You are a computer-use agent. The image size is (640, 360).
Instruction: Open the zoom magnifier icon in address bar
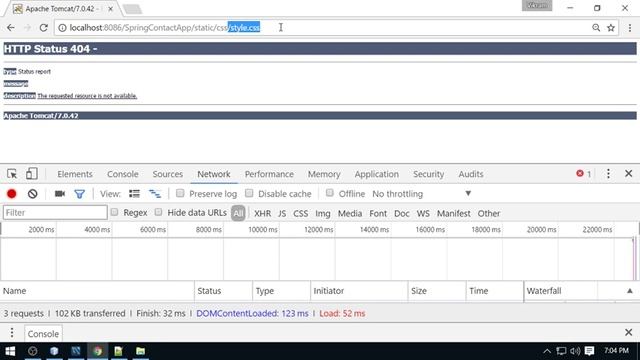[596, 28]
